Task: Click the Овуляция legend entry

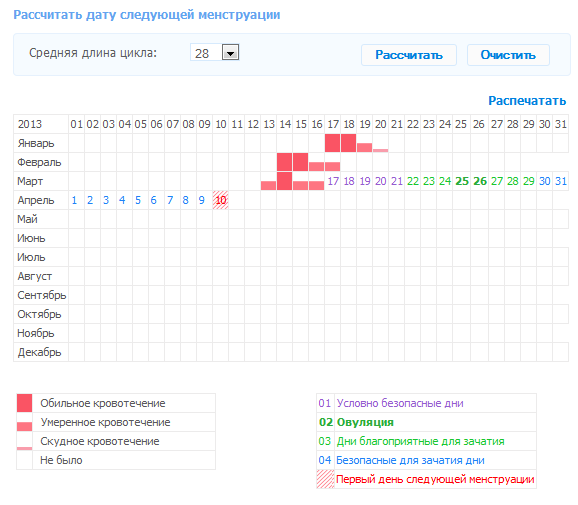Action: [365, 422]
